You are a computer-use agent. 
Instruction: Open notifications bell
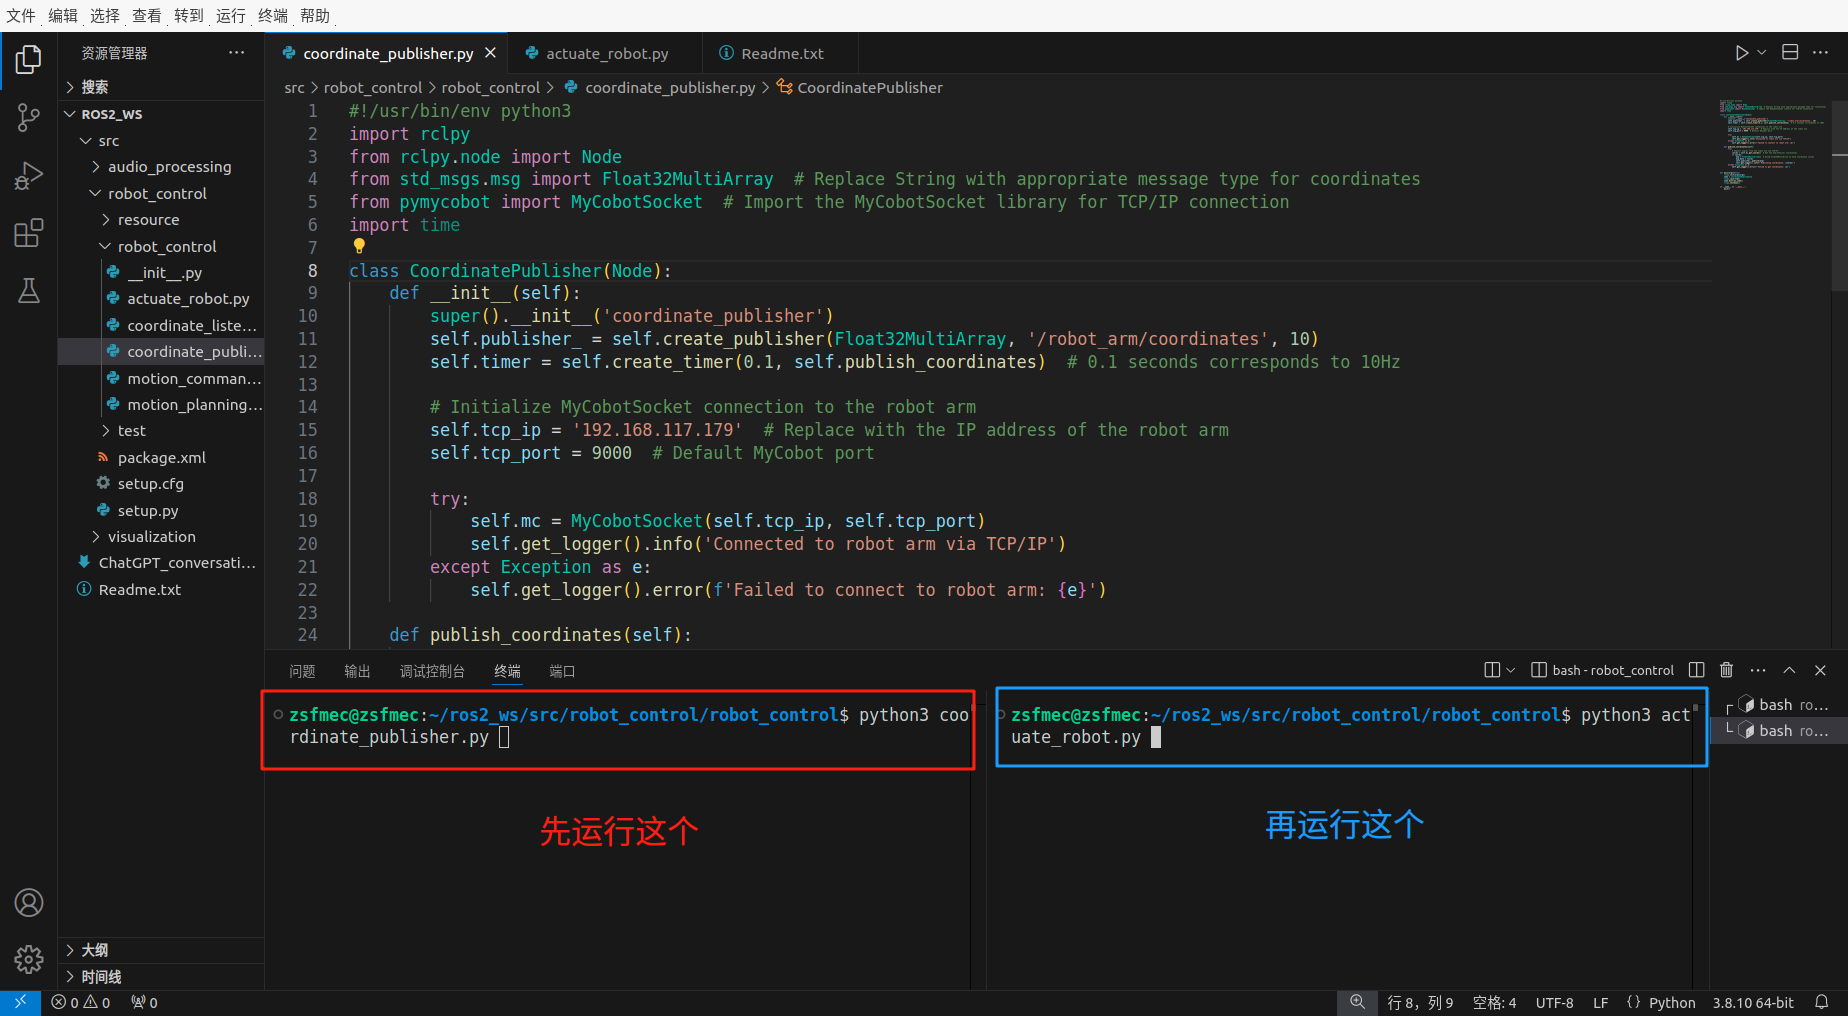[1822, 1002]
